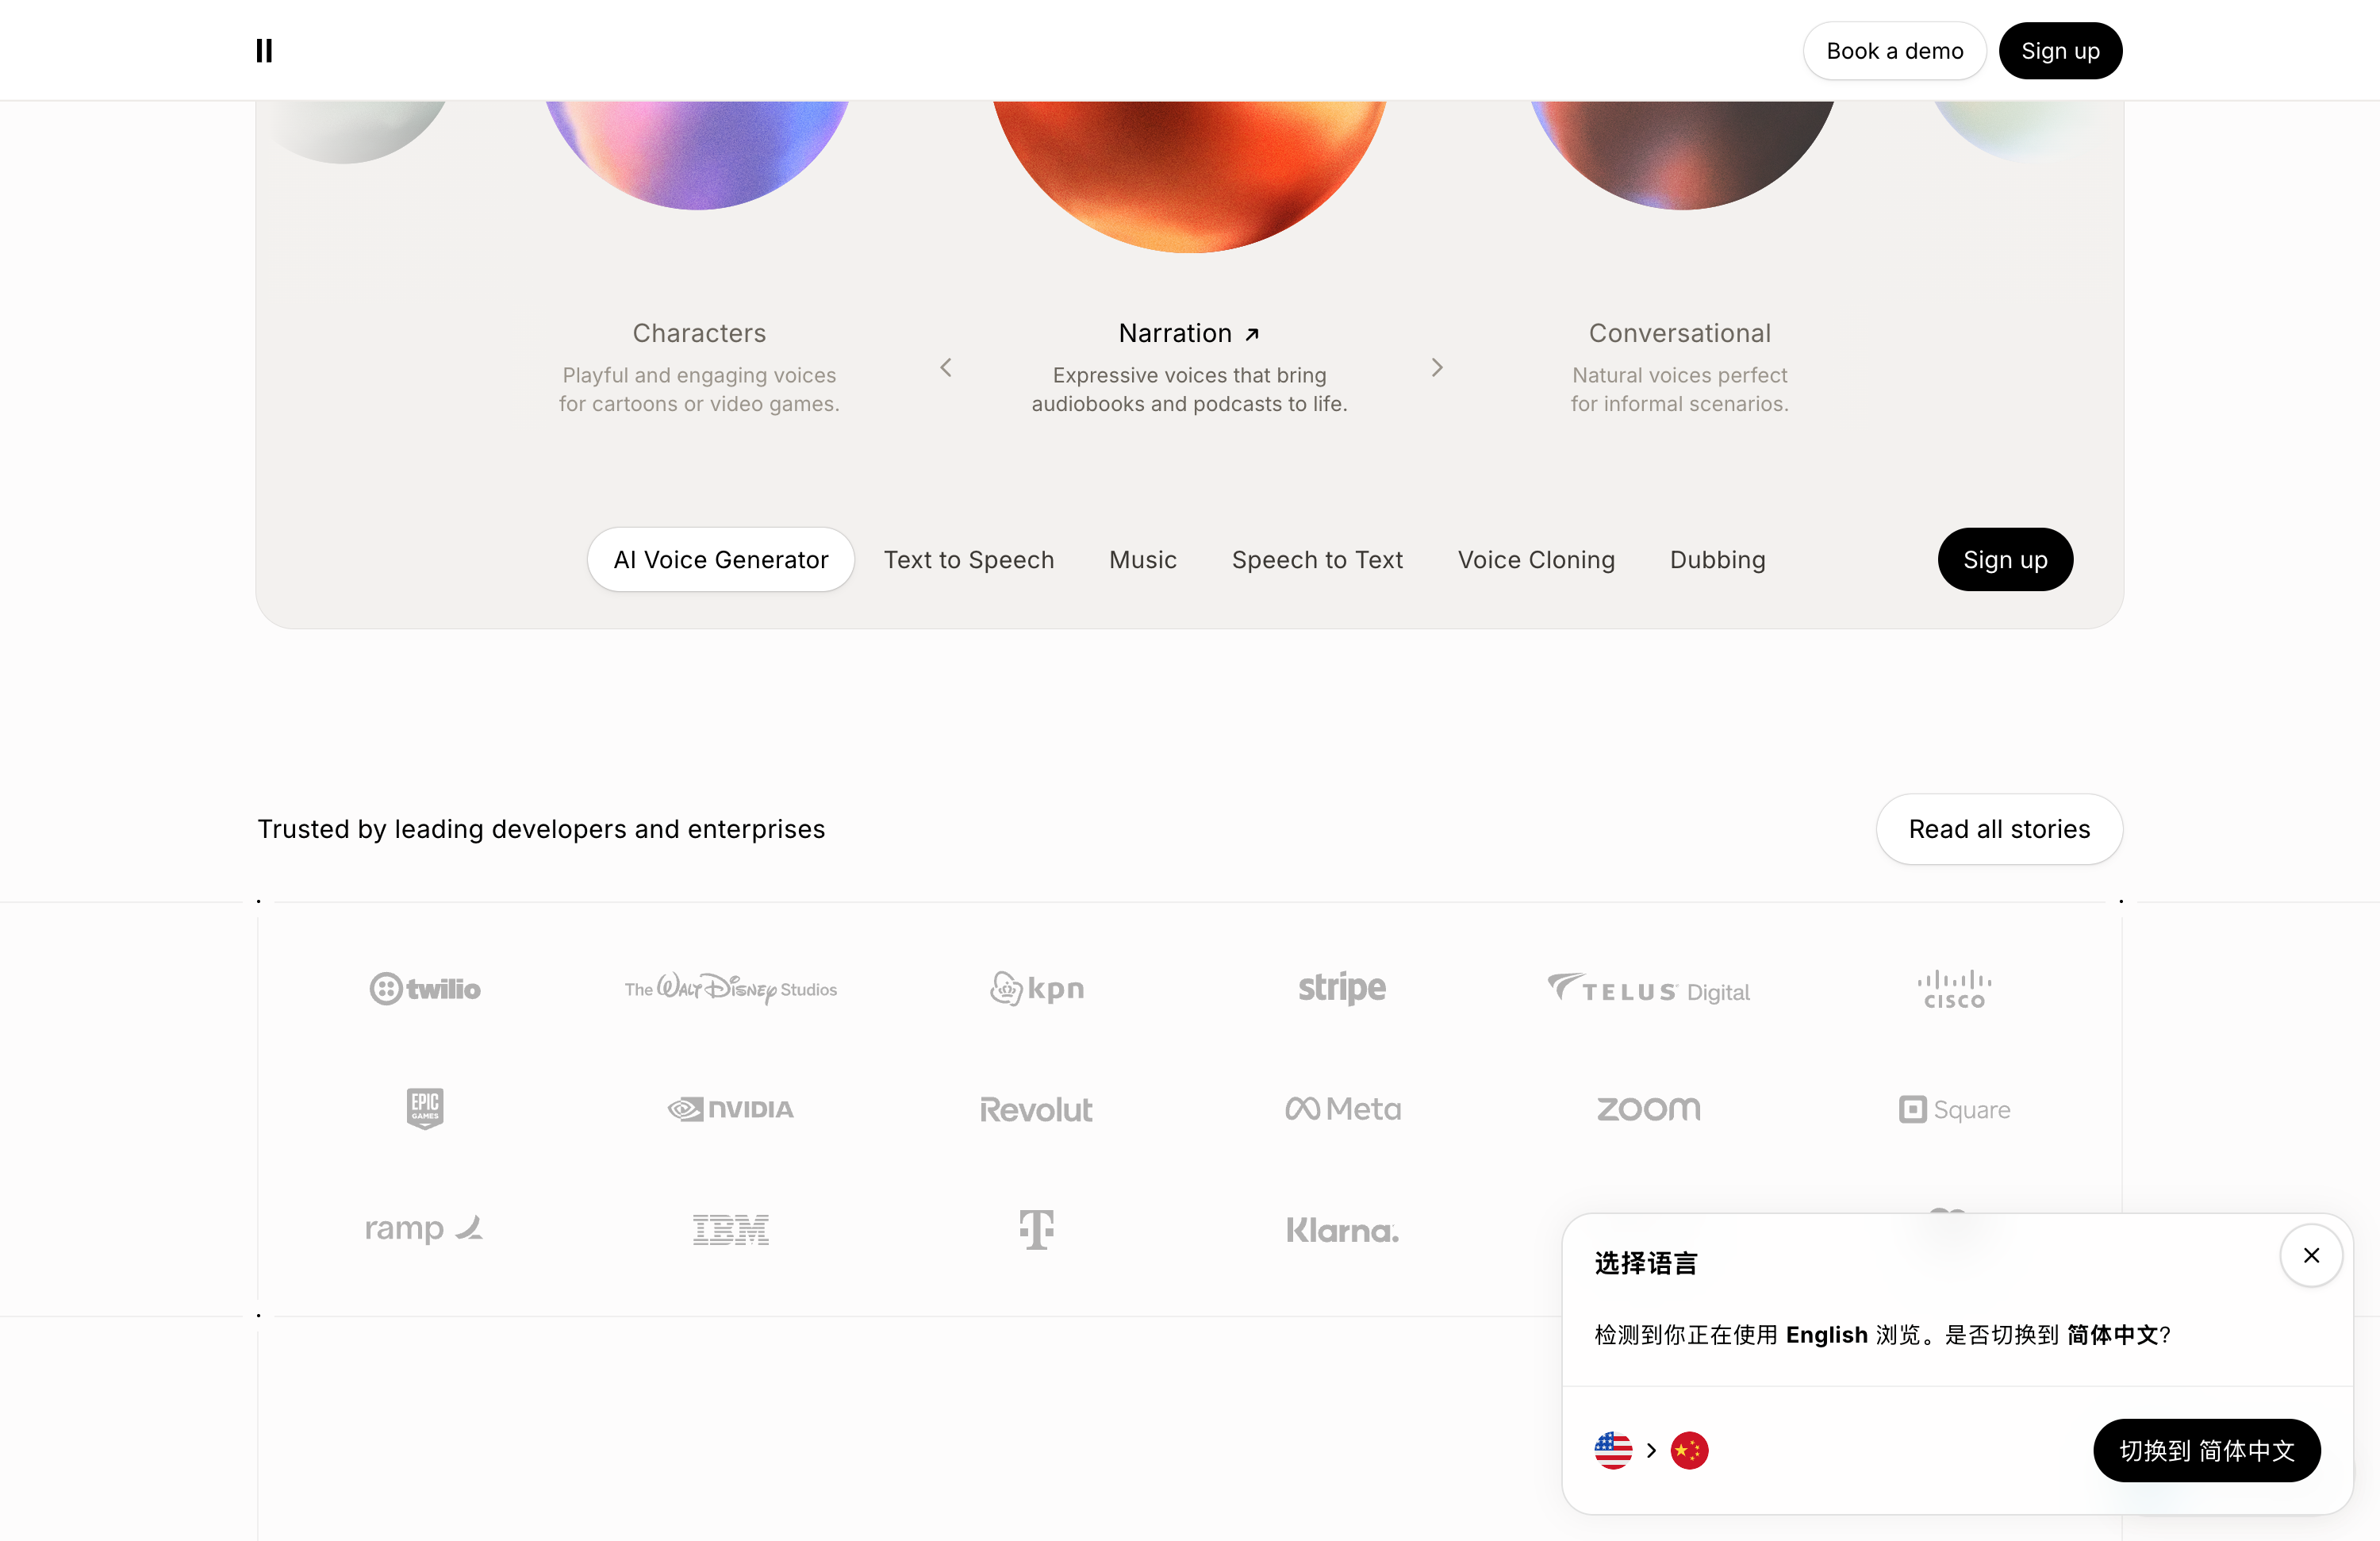Click the Stripe logo

pos(1342,988)
